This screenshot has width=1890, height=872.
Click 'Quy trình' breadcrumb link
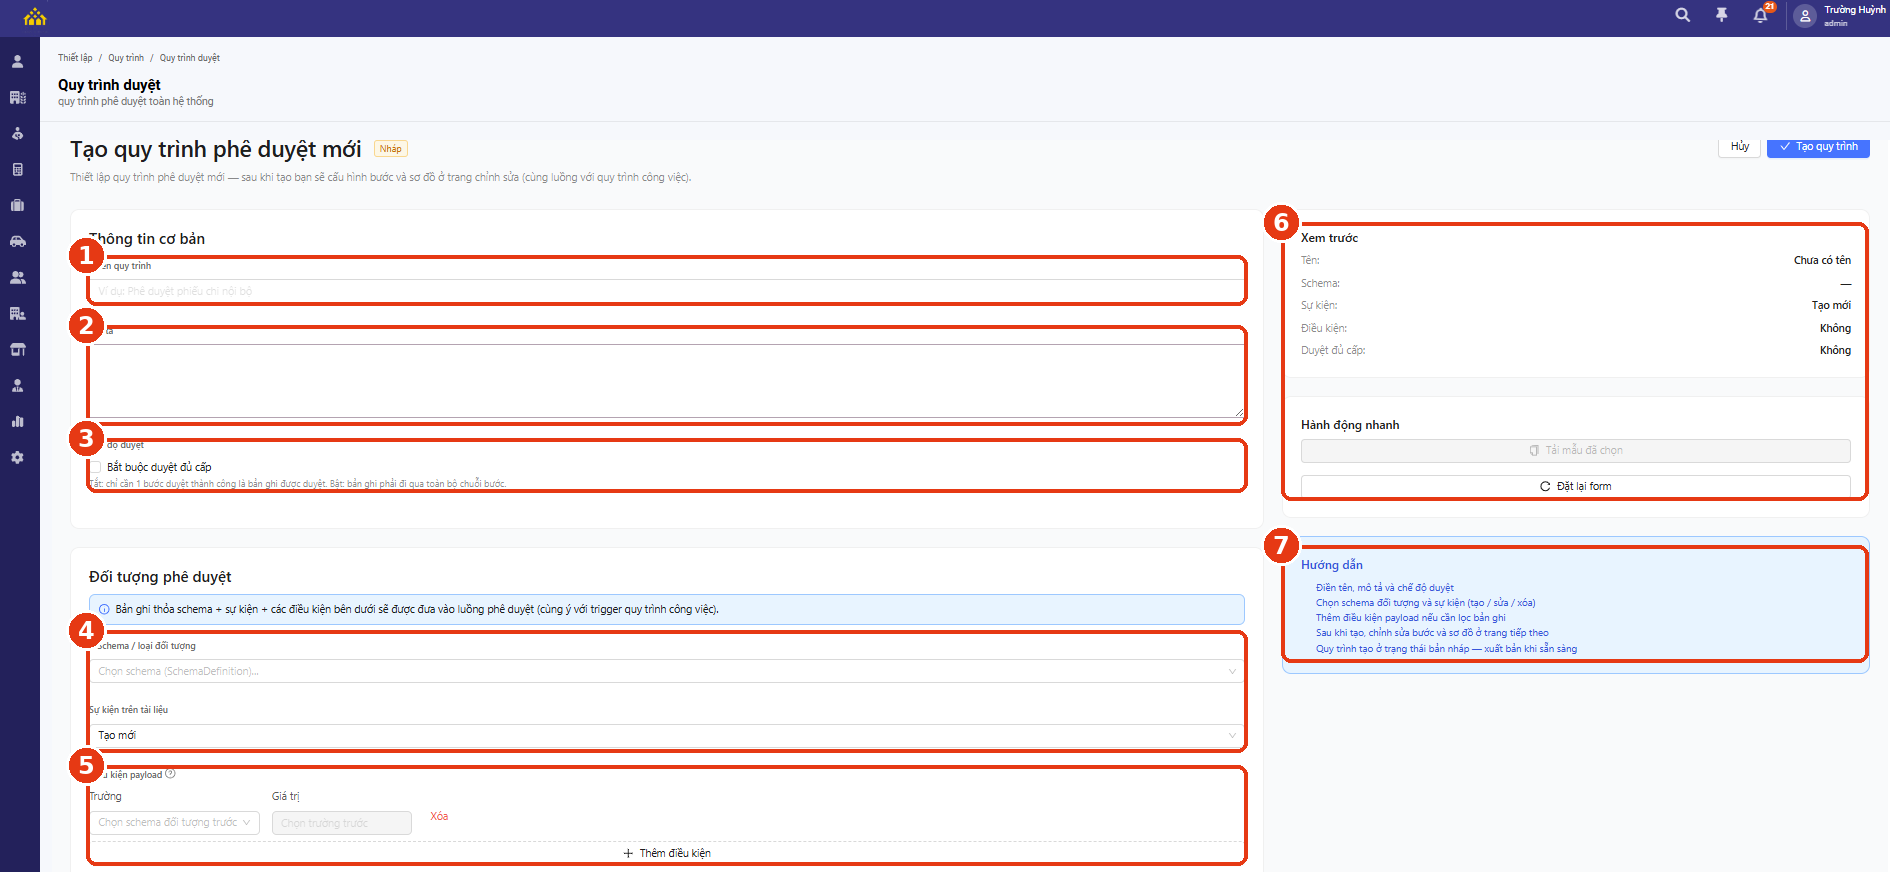126,58
